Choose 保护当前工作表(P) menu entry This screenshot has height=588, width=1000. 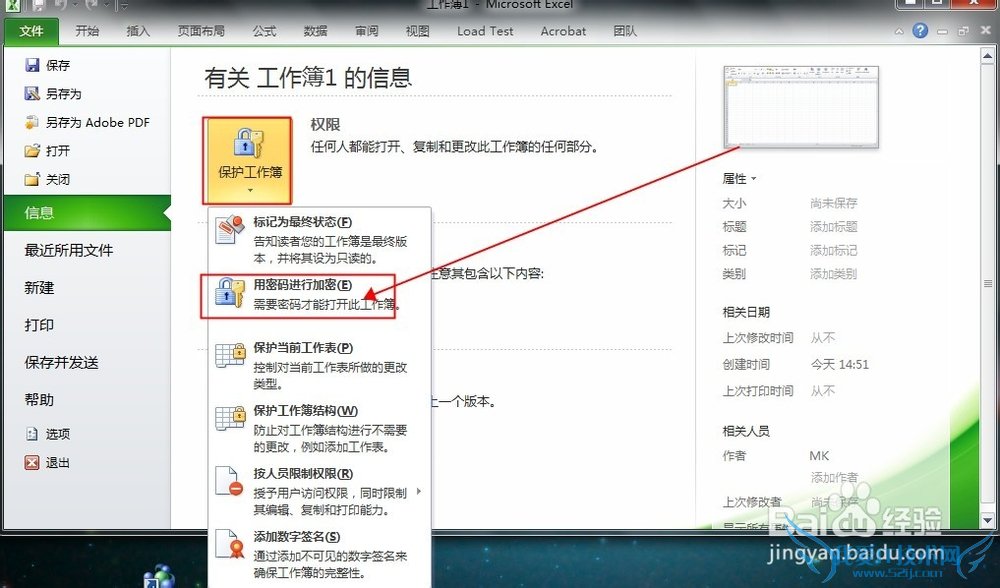pyautogui.click(x=320, y=365)
